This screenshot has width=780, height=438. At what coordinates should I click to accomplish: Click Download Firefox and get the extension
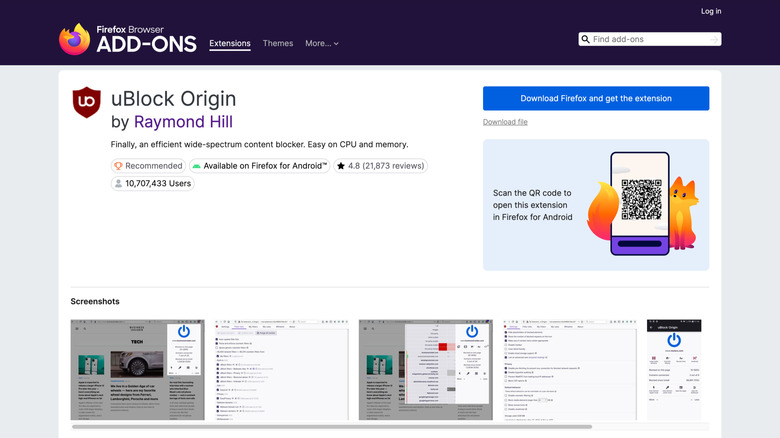click(x=596, y=98)
